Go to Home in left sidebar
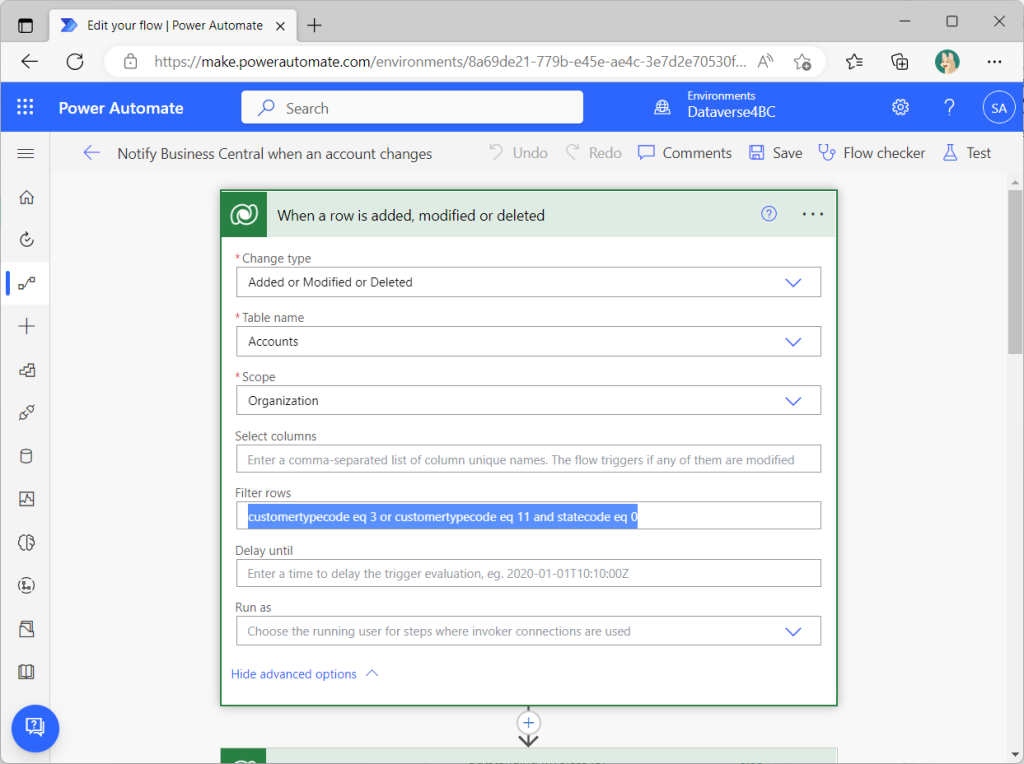Screen dimensions: 1024x764 click(x=27, y=197)
